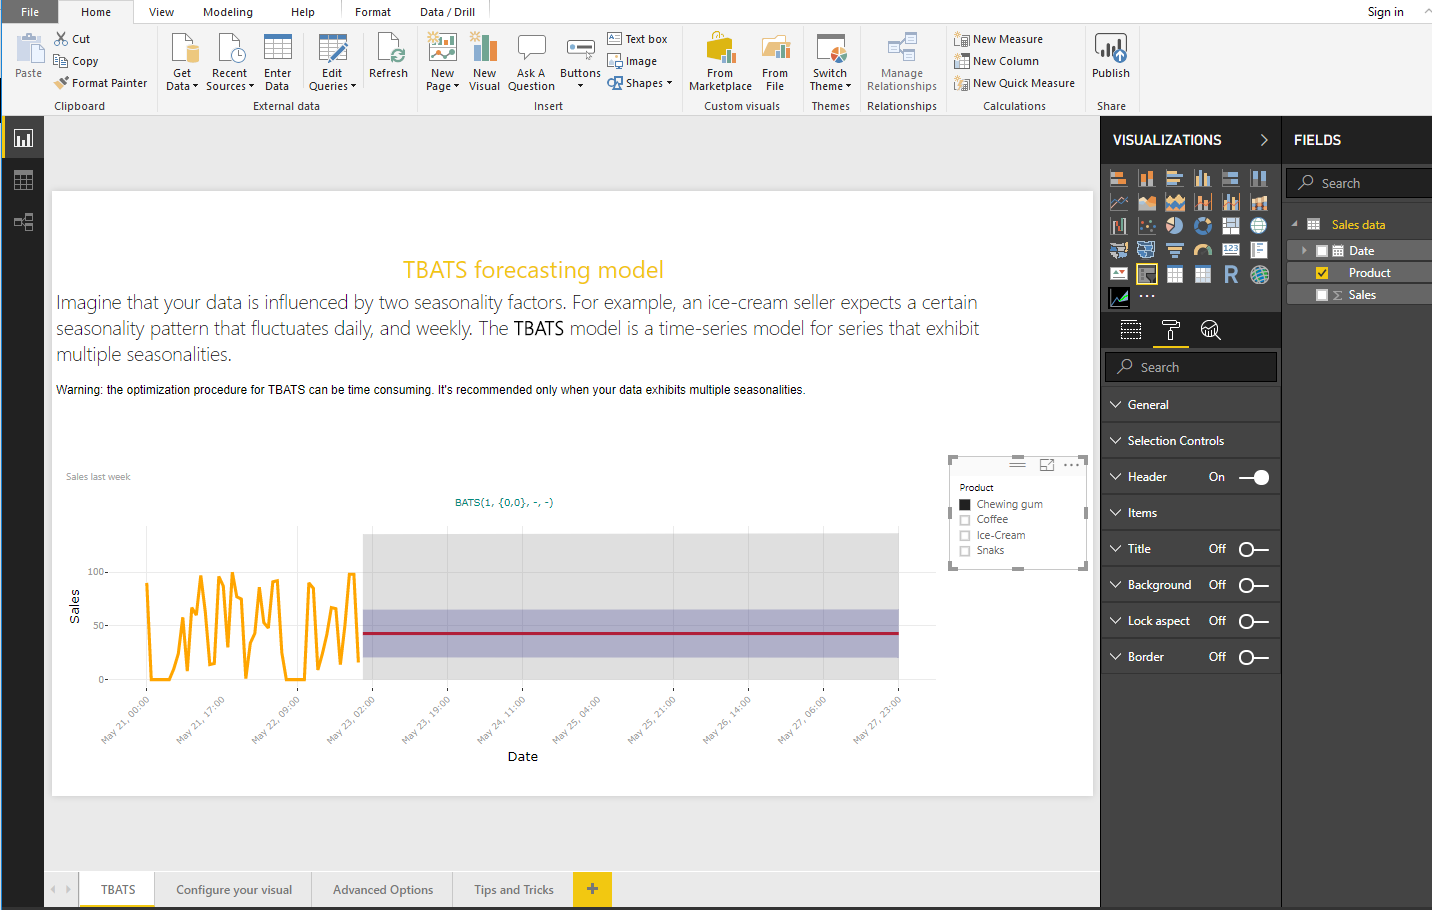1432x910 pixels.
Task: Enable the Background toggle
Action: [x=1254, y=585]
